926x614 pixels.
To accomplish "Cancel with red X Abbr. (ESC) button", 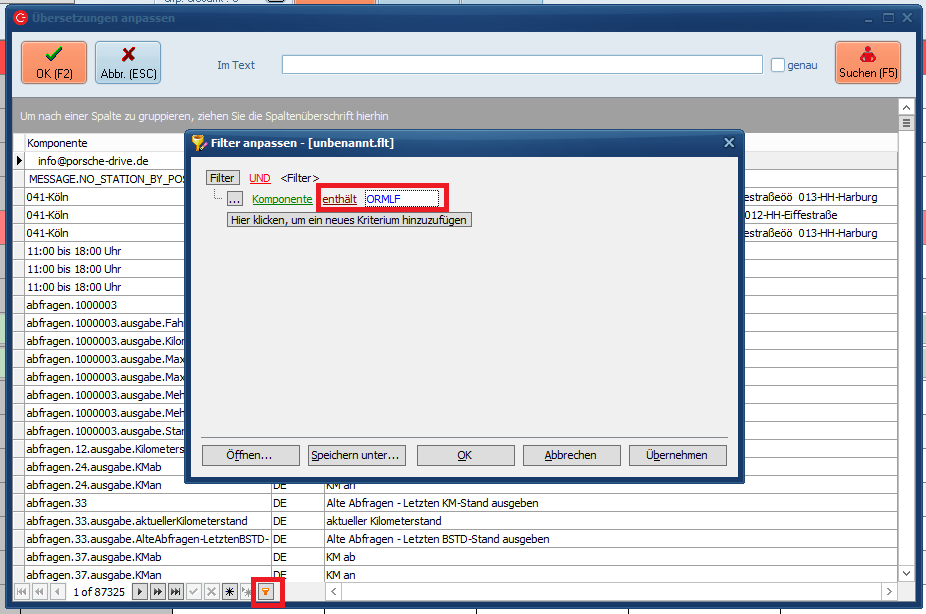I will click(128, 63).
